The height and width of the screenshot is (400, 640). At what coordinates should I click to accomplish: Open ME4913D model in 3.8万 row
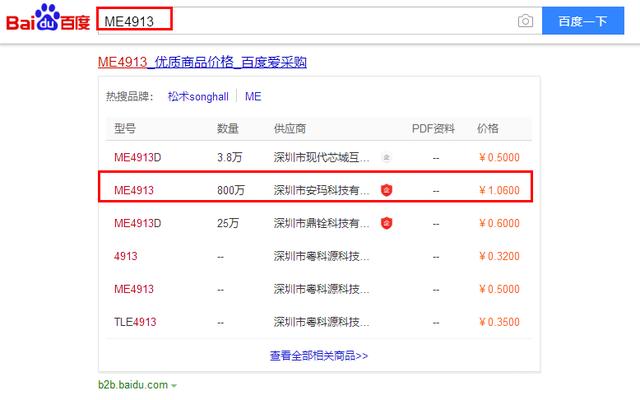tap(138, 158)
